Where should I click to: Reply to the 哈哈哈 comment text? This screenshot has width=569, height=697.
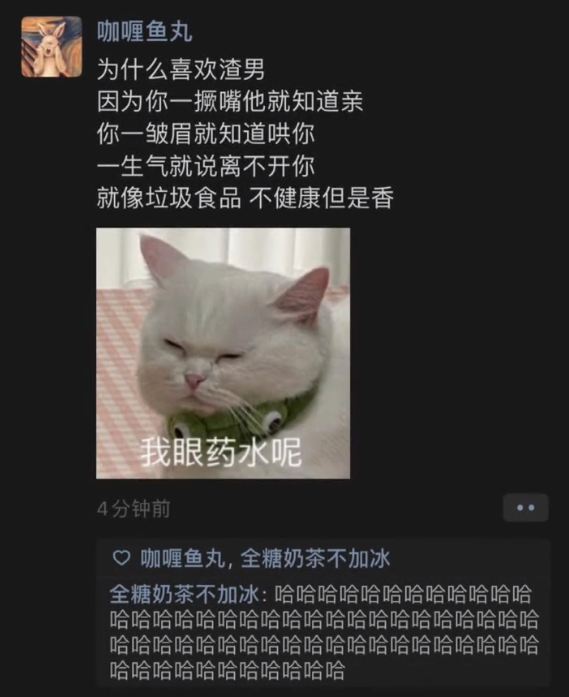click(x=325, y=632)
